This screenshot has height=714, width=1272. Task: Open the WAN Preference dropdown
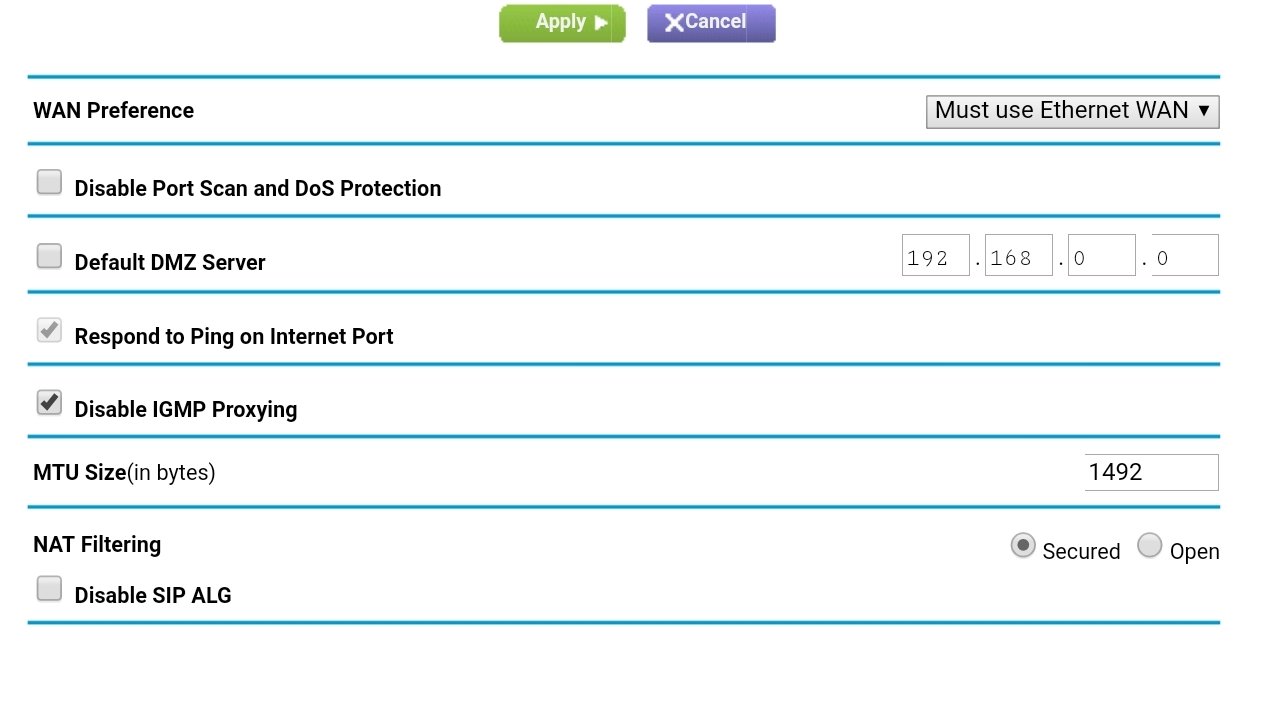[1072, 111]
